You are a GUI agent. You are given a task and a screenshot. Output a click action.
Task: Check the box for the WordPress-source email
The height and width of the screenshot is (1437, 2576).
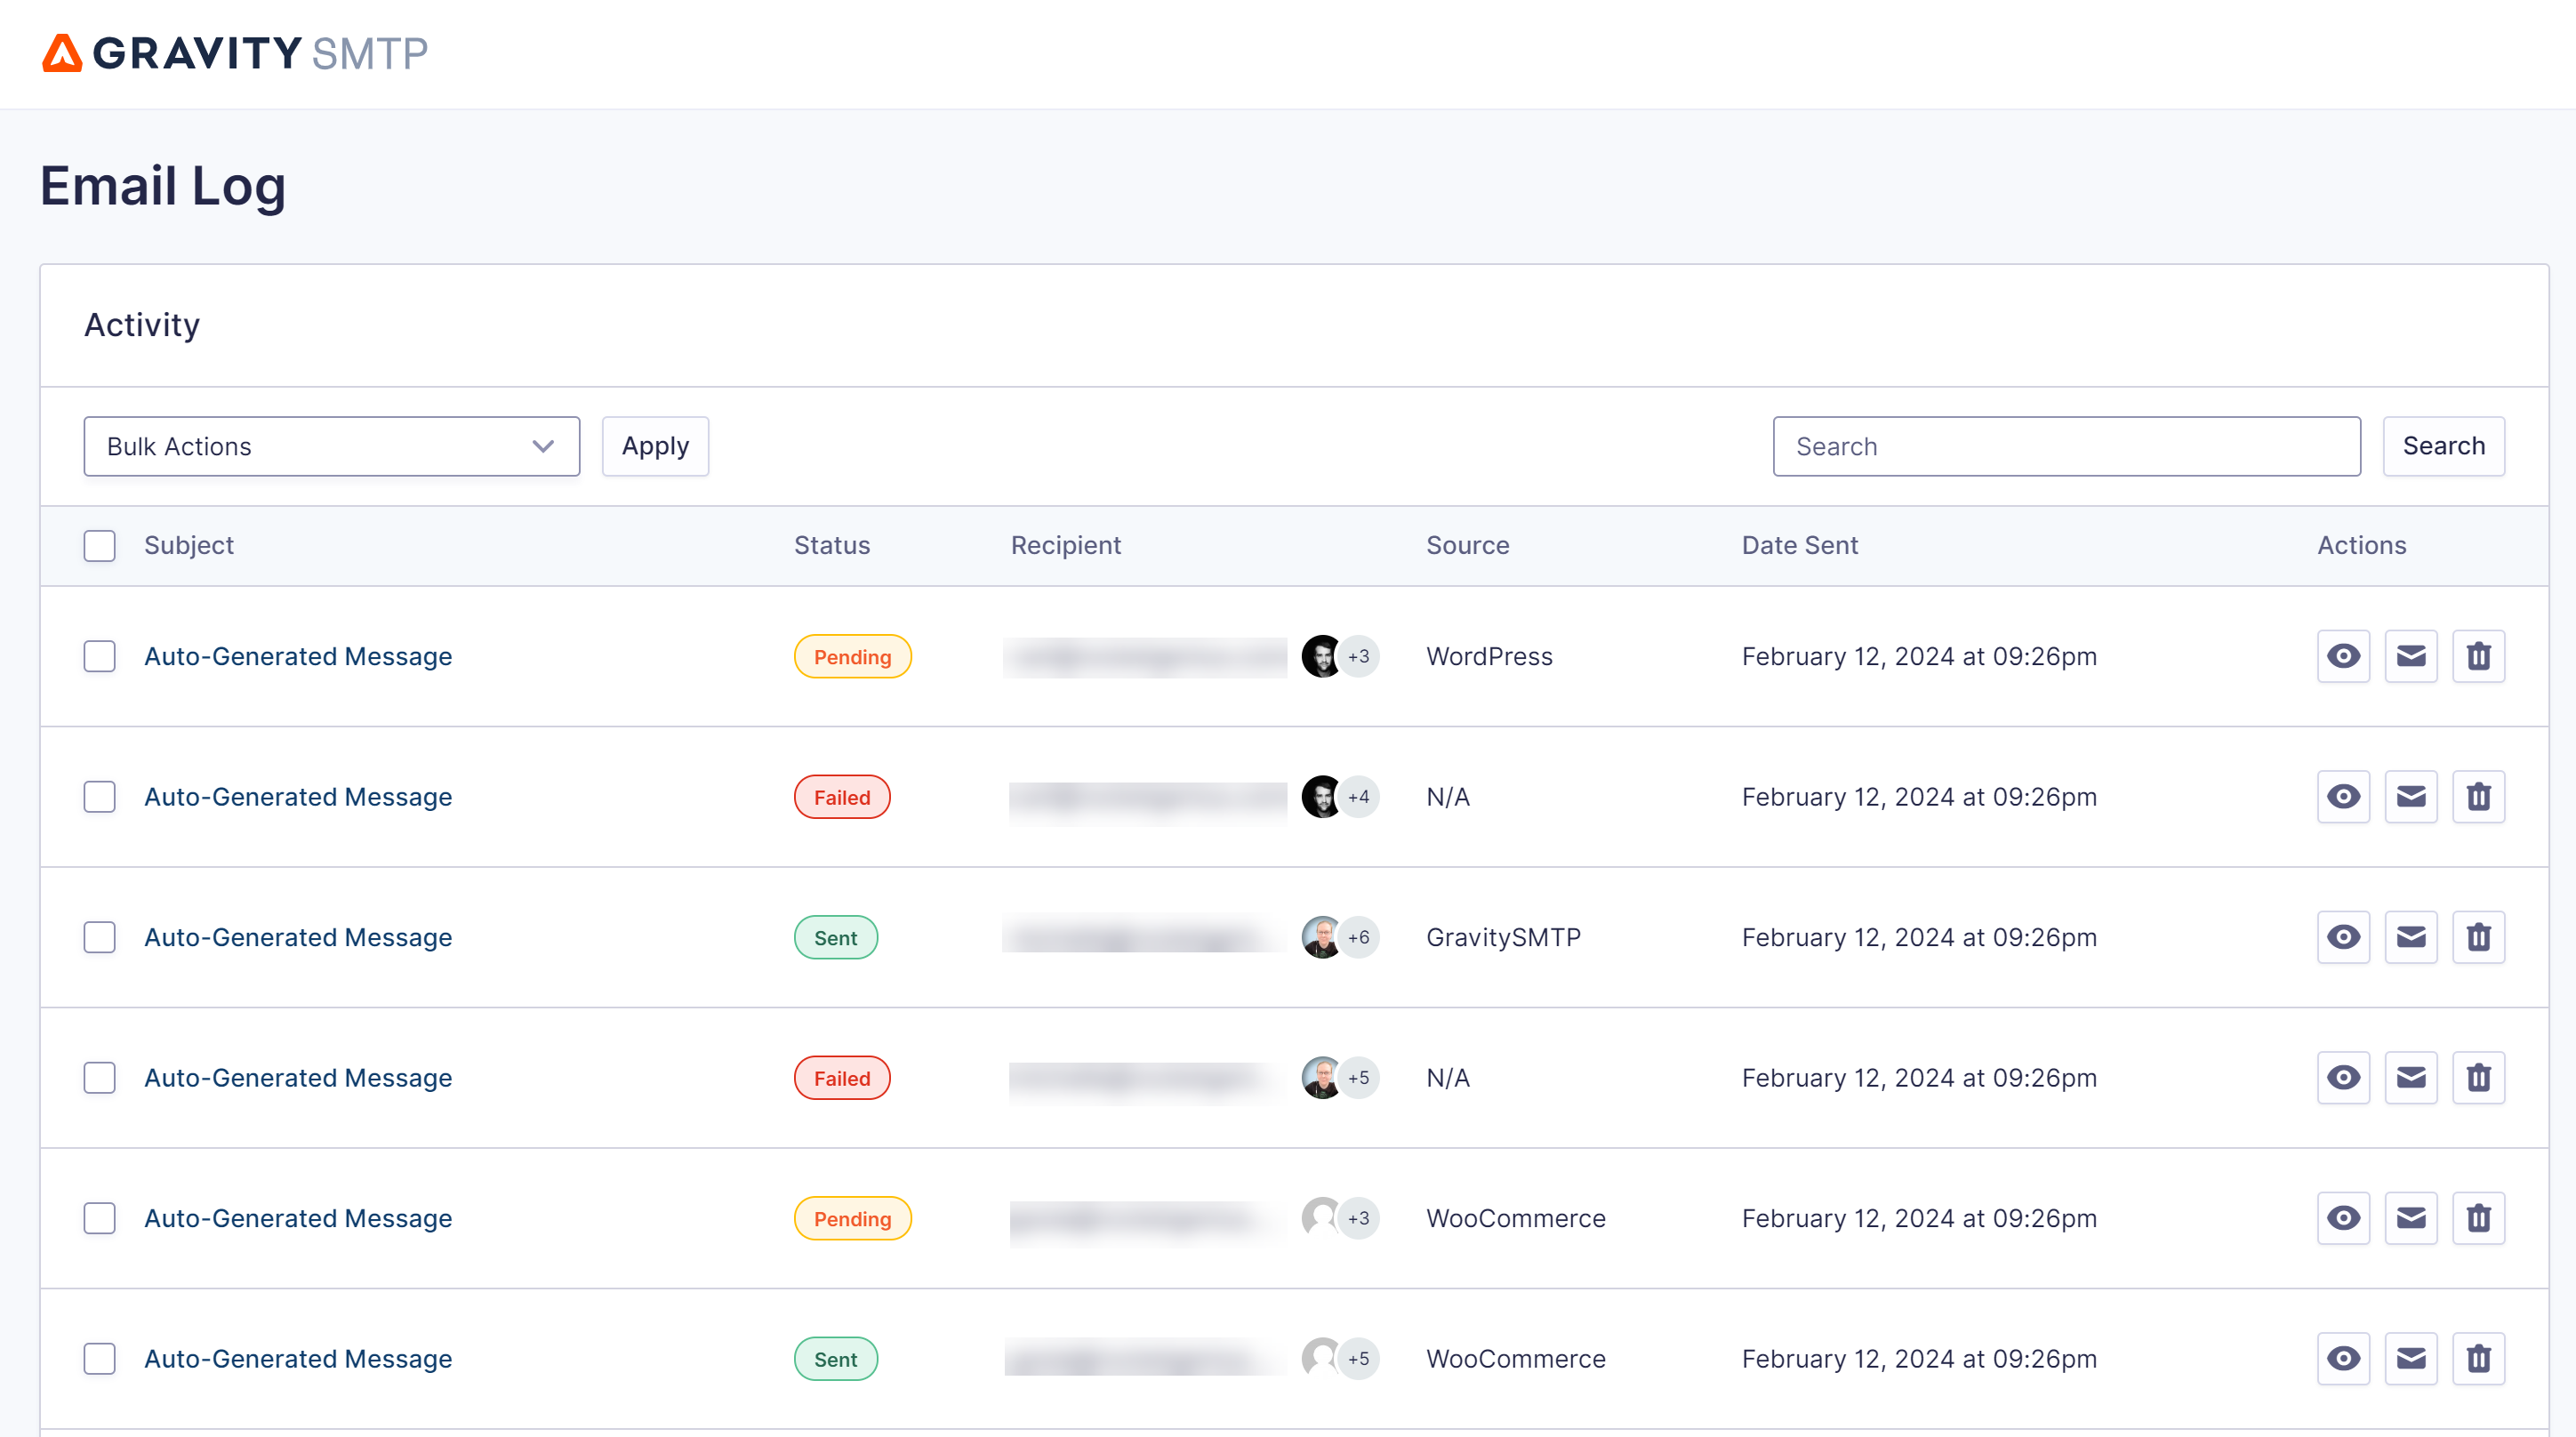pyautogui.click(x=99, y=656)
